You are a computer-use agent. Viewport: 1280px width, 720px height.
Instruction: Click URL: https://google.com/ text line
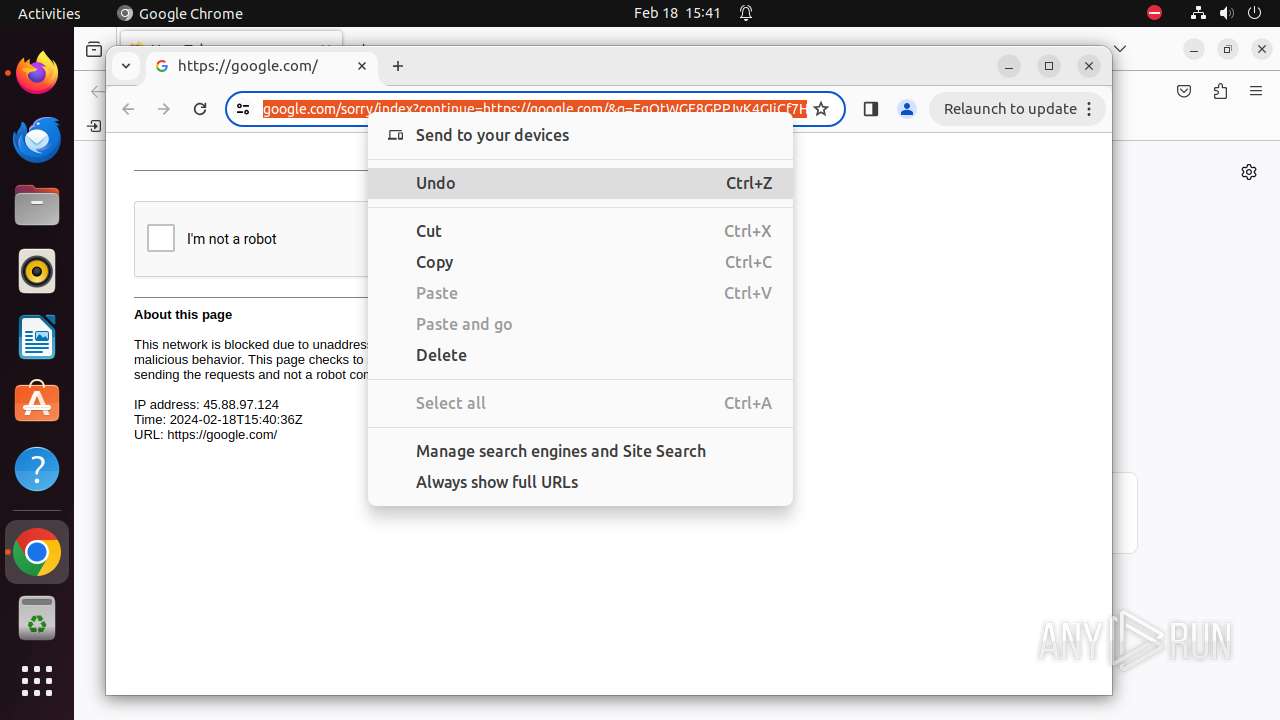206,435
